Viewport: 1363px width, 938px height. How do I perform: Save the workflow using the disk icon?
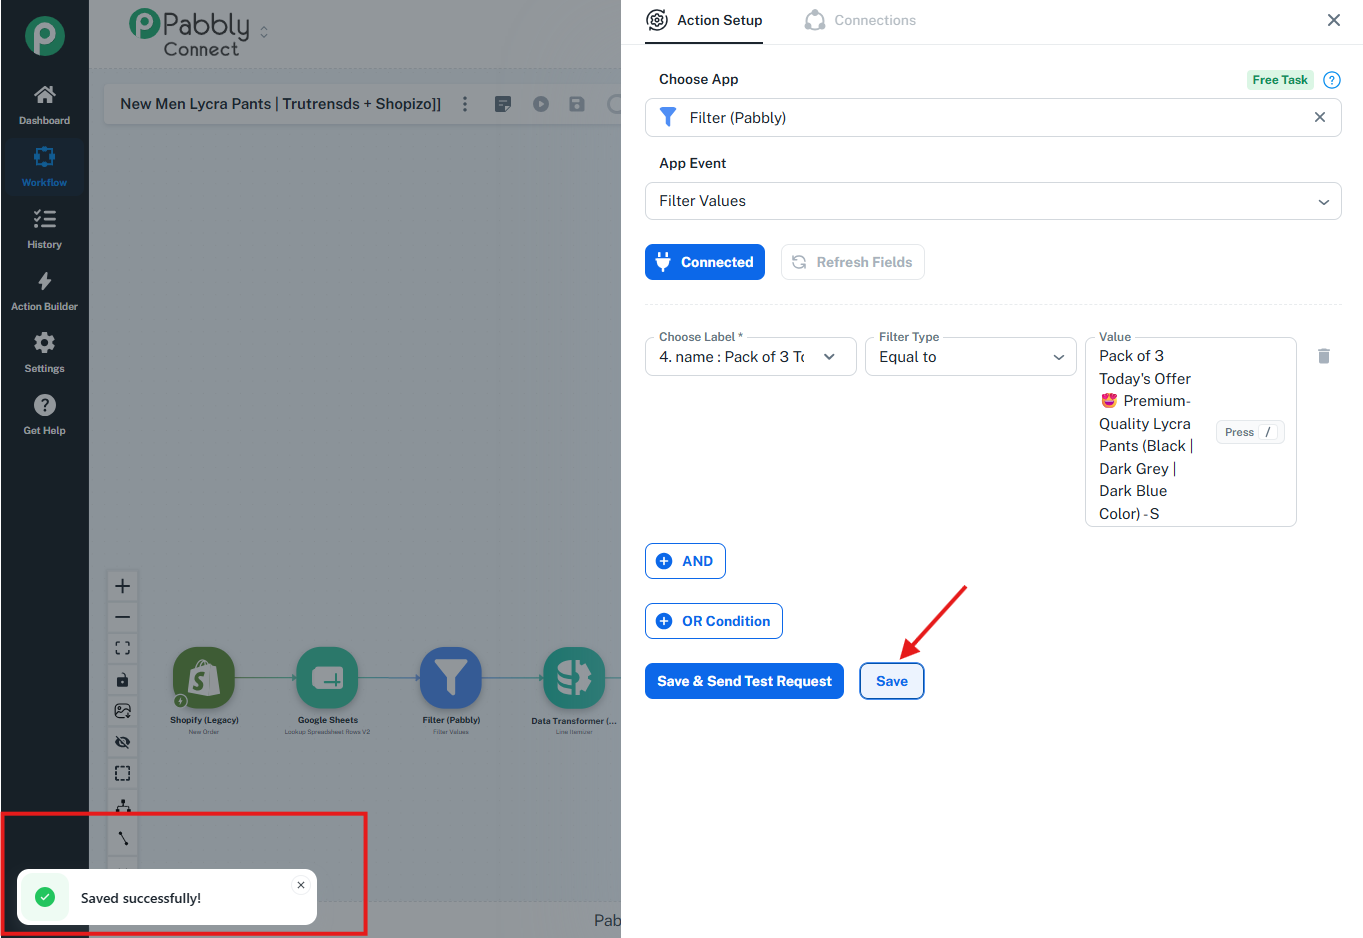[577, 104]
